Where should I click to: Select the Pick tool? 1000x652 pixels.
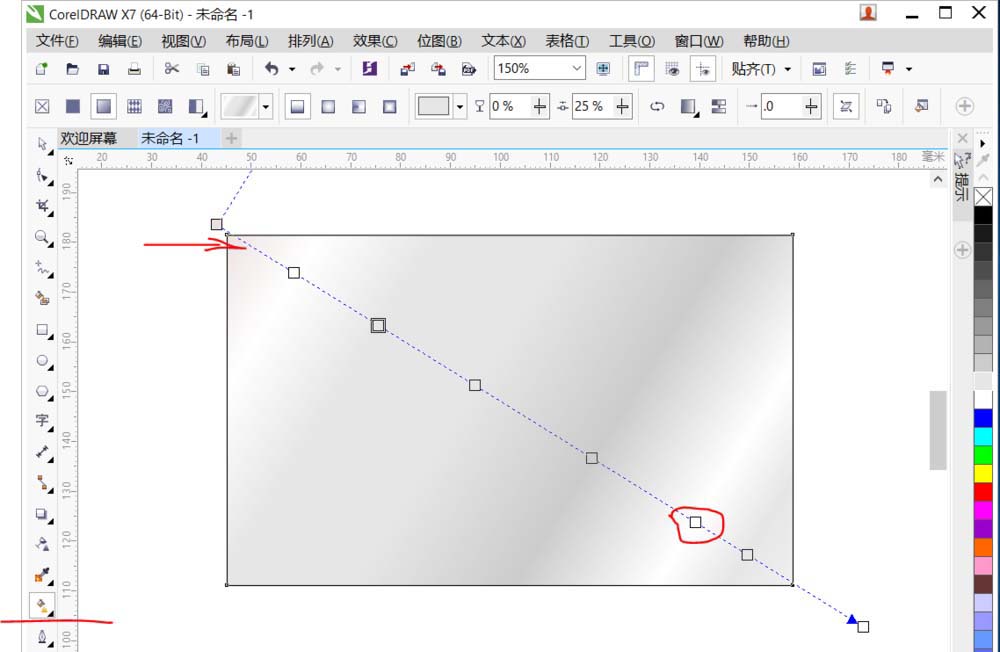pyautogui.click(x=42, y=144)
